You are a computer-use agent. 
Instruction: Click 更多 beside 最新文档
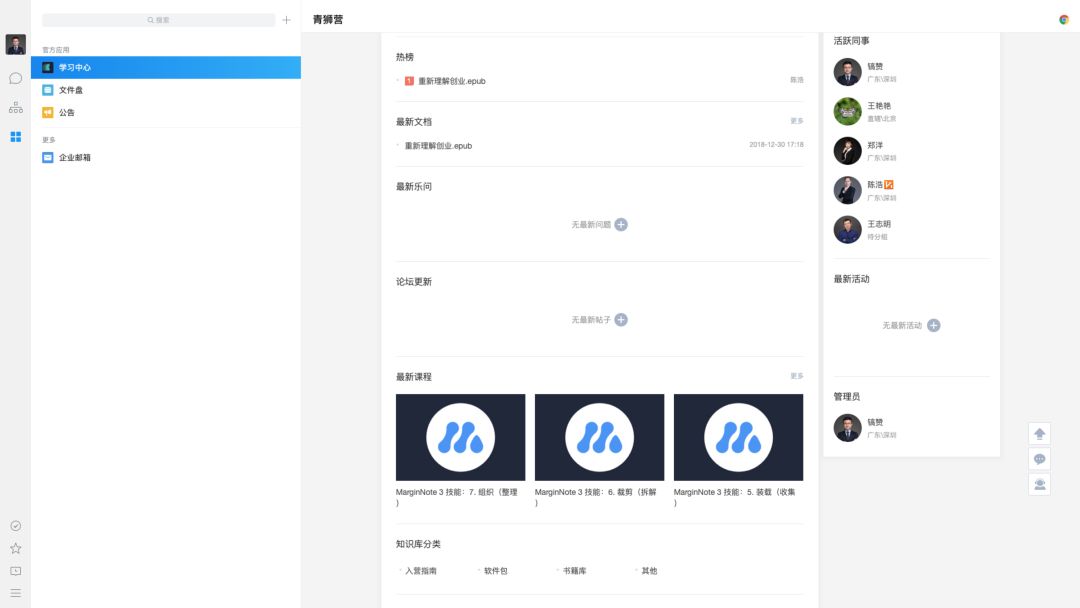coord(797,121)
